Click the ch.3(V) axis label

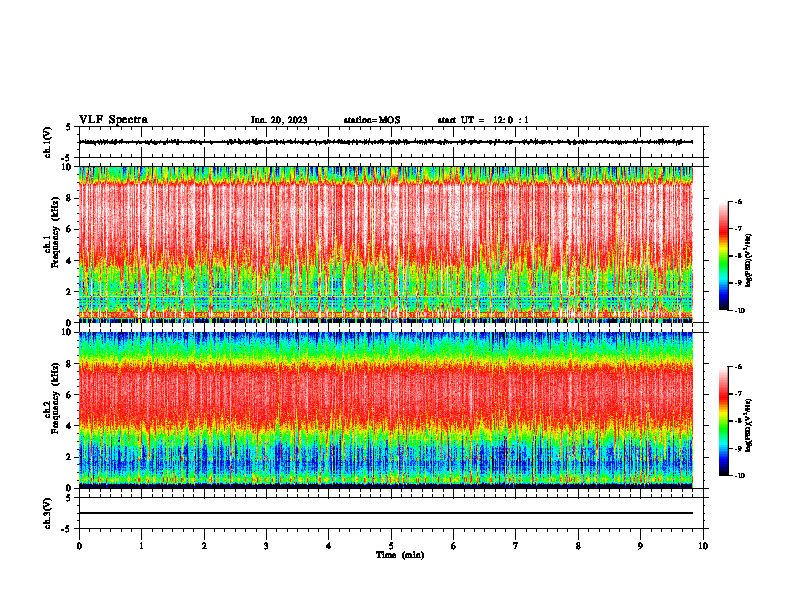(48, 513)
